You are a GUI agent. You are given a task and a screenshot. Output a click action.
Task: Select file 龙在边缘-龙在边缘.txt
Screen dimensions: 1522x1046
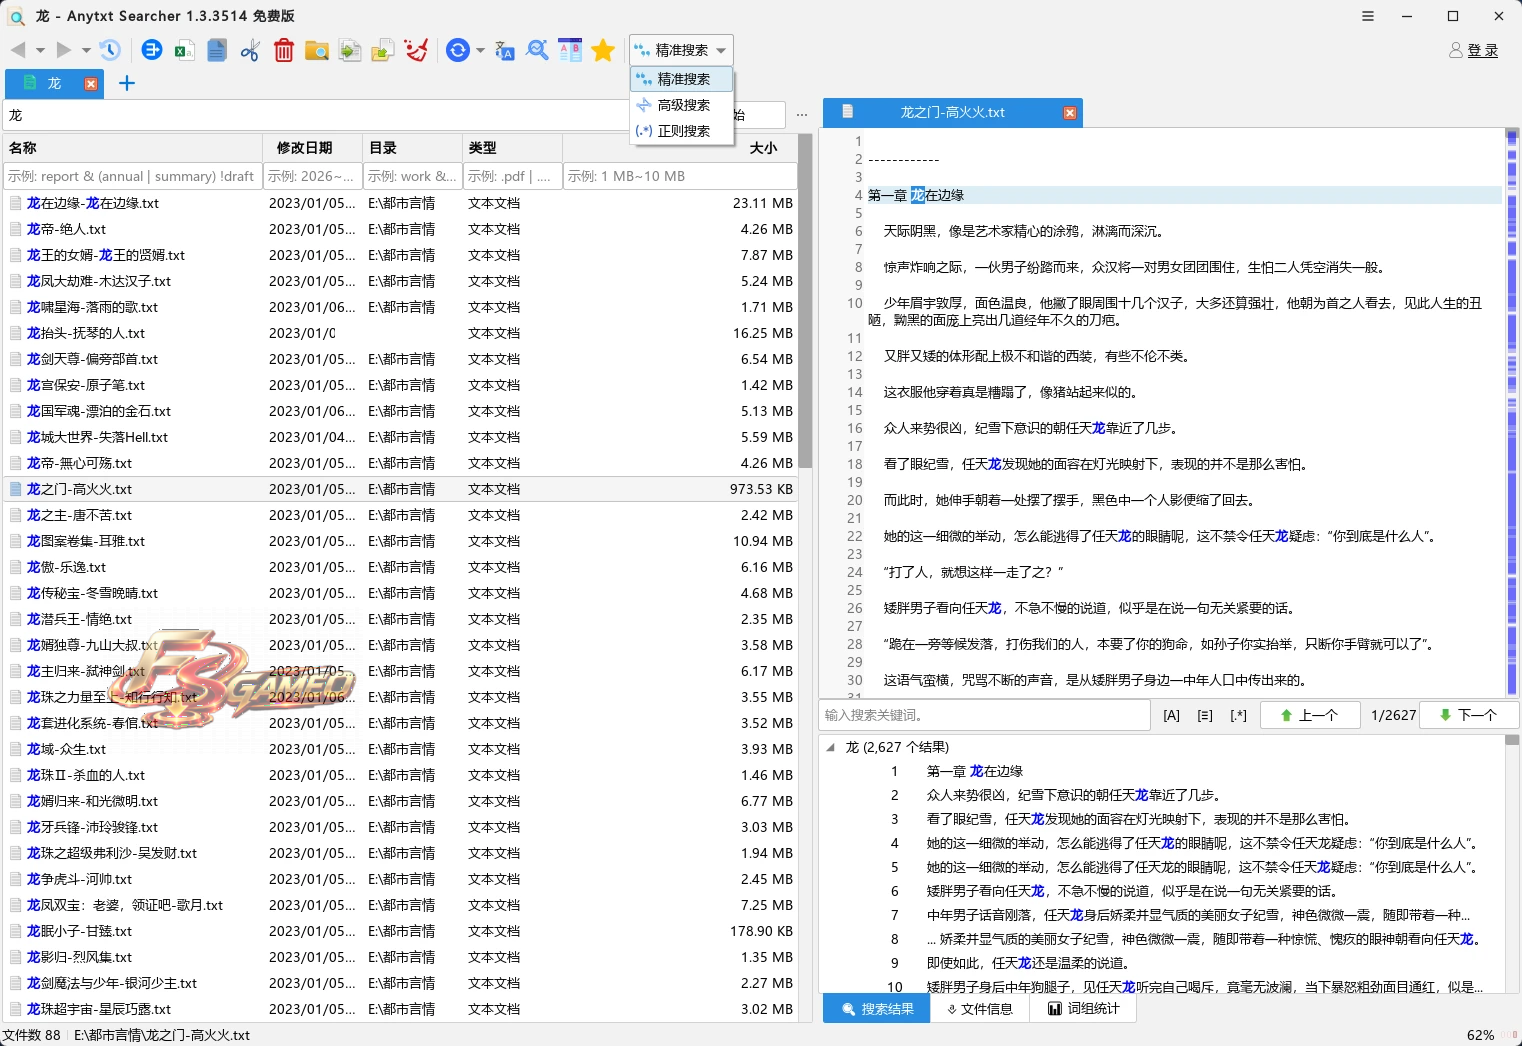pyautogui.click(x=400, y=203)
